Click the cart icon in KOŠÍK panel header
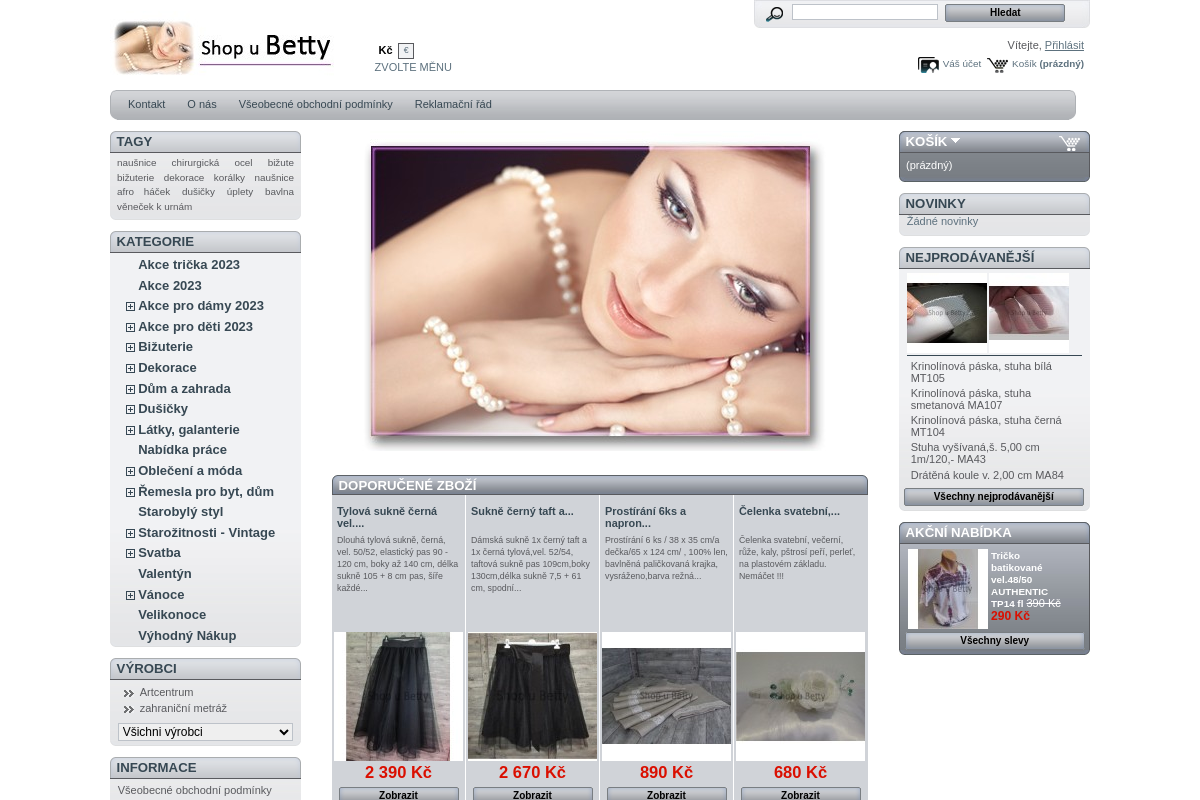Screen dimensions: 1200x800 pyautogui.click(x=1069, y=143)
